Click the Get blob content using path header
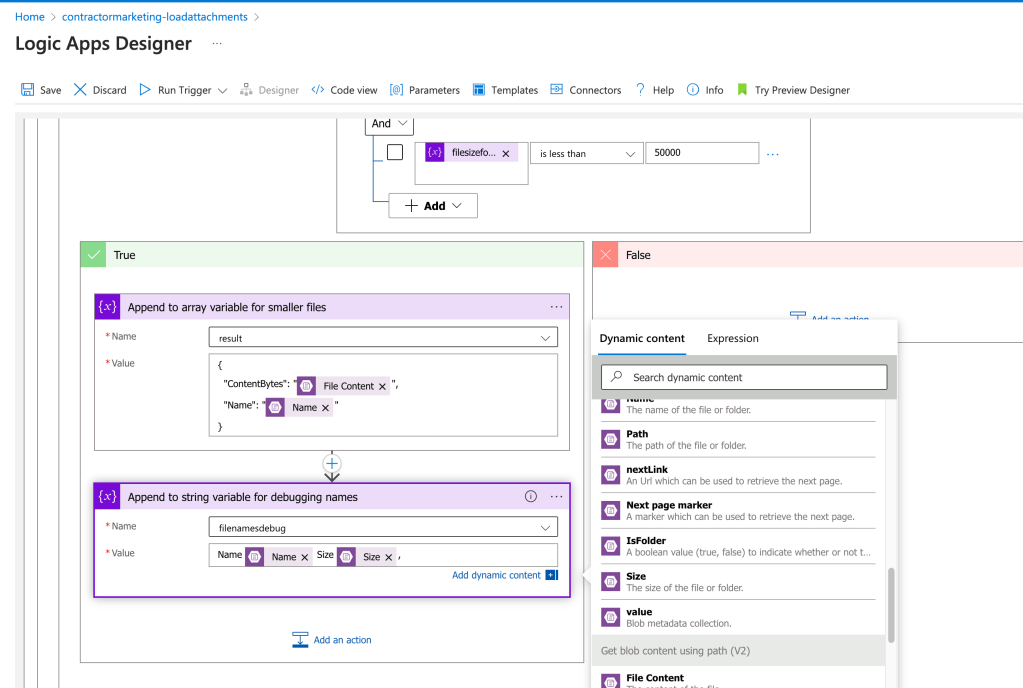 coord(739,651)
